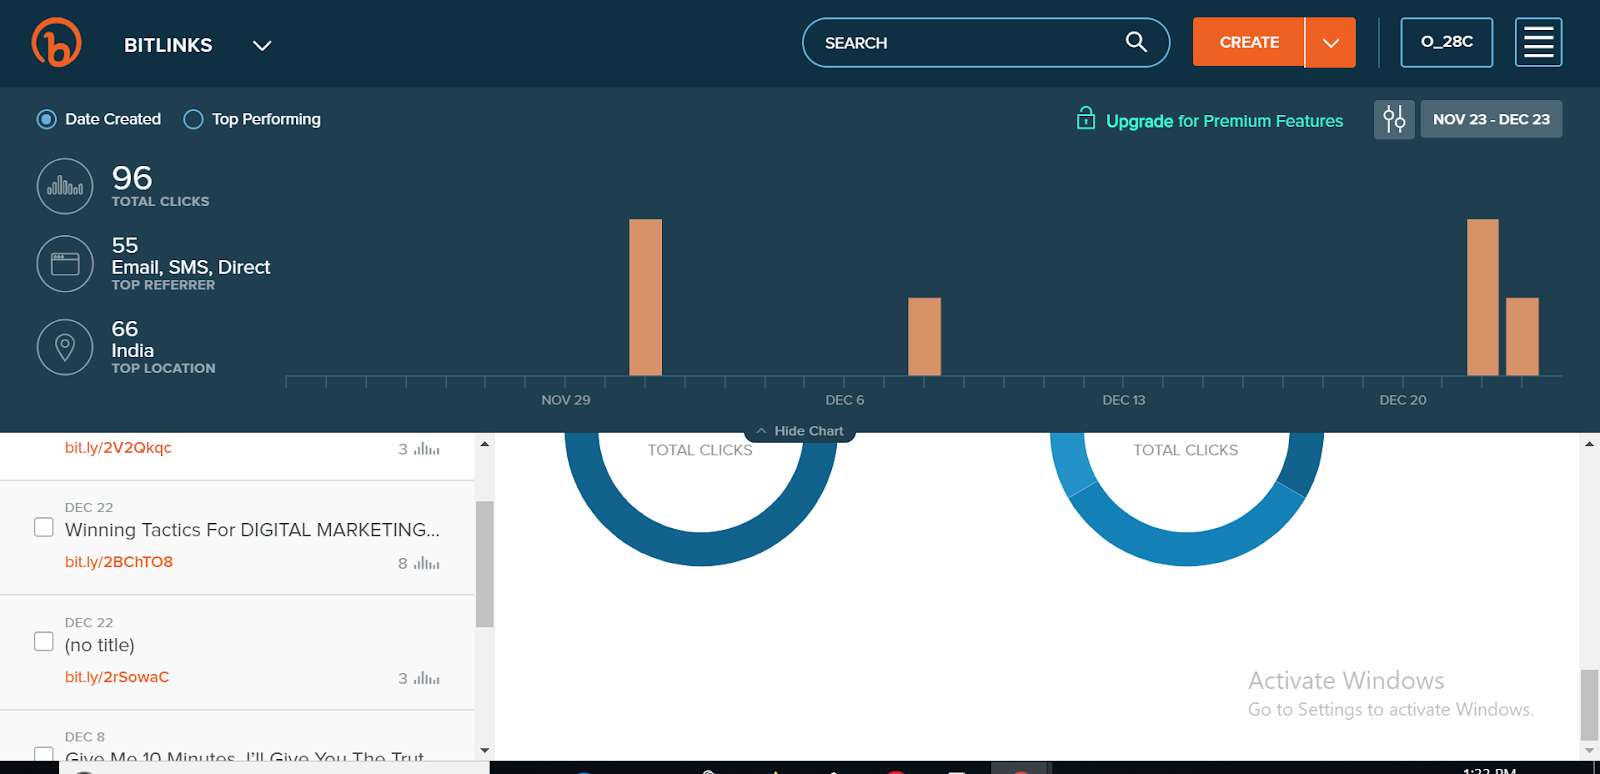Select the Top Performing radio button
Screen dimensions: 1600x774
pos(194,119)
